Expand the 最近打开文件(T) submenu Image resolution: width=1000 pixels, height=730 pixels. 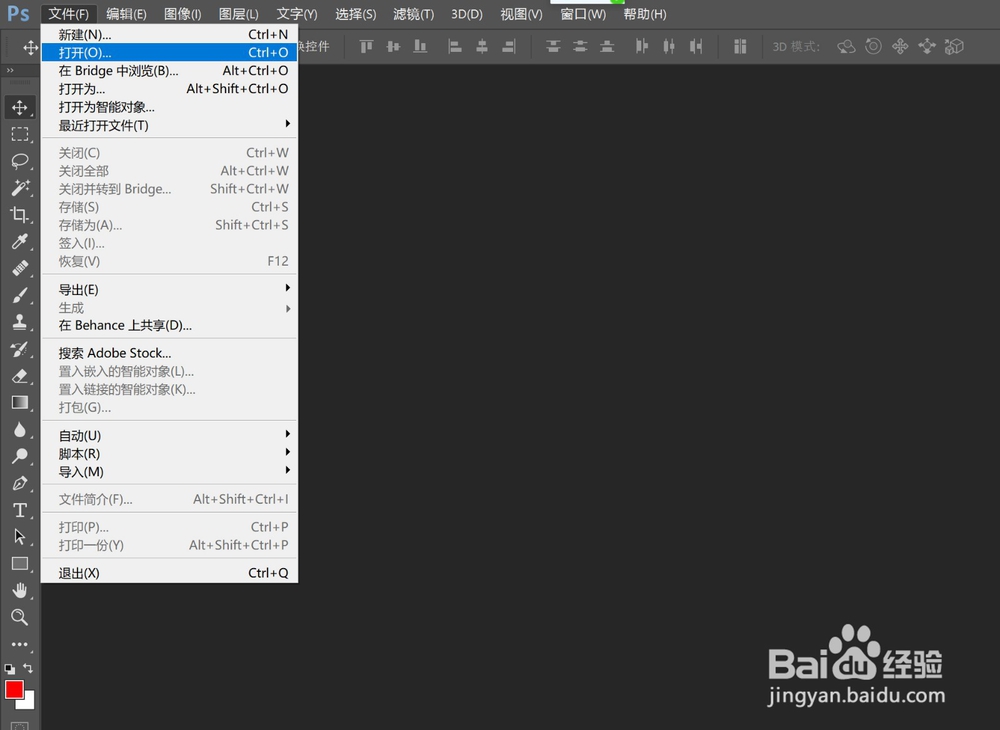click(x=169, y=126)
